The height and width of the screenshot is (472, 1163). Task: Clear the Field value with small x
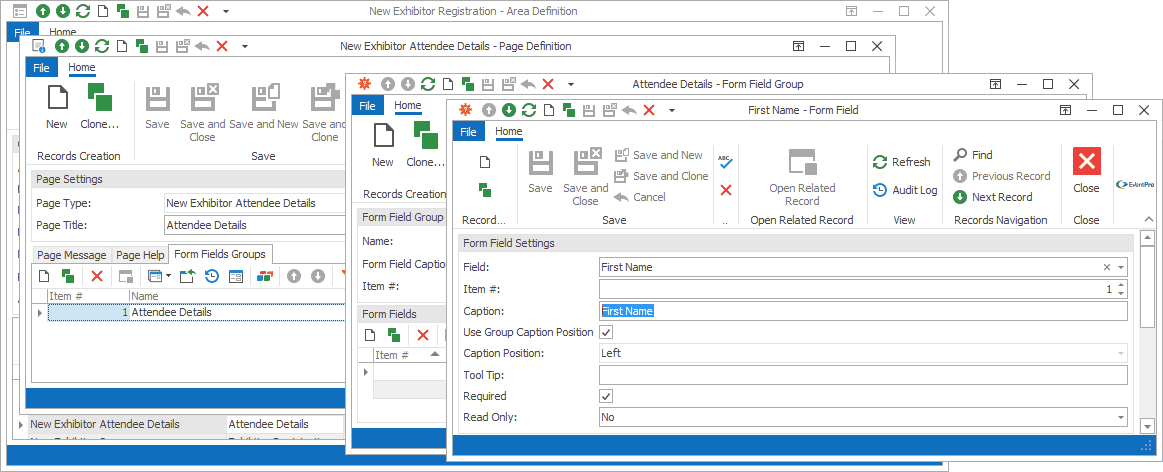point(1107,267)
